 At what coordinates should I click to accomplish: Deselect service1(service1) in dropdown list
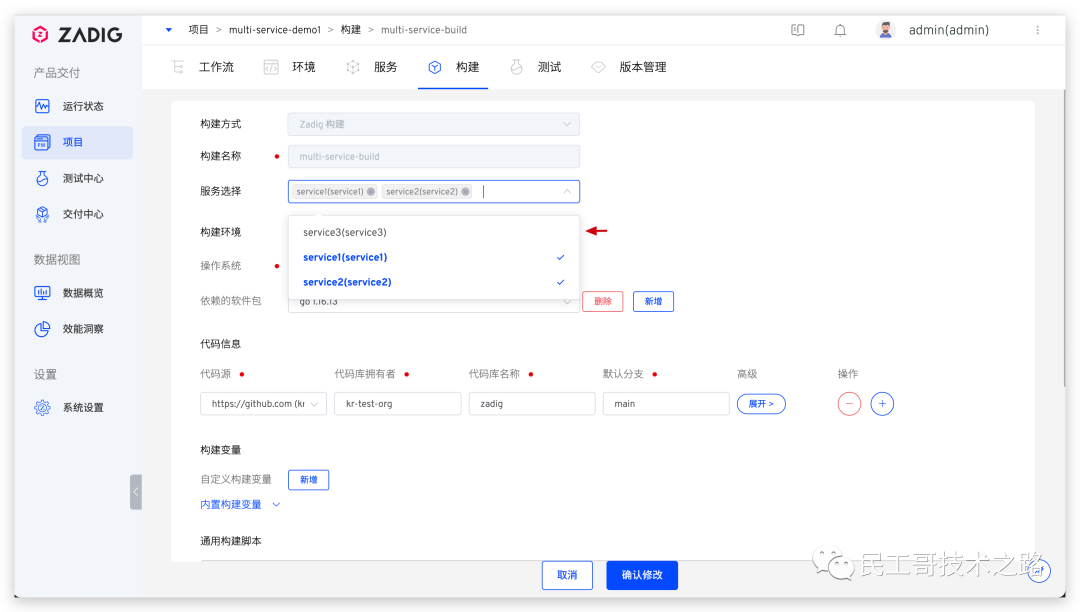pos(345,257)
